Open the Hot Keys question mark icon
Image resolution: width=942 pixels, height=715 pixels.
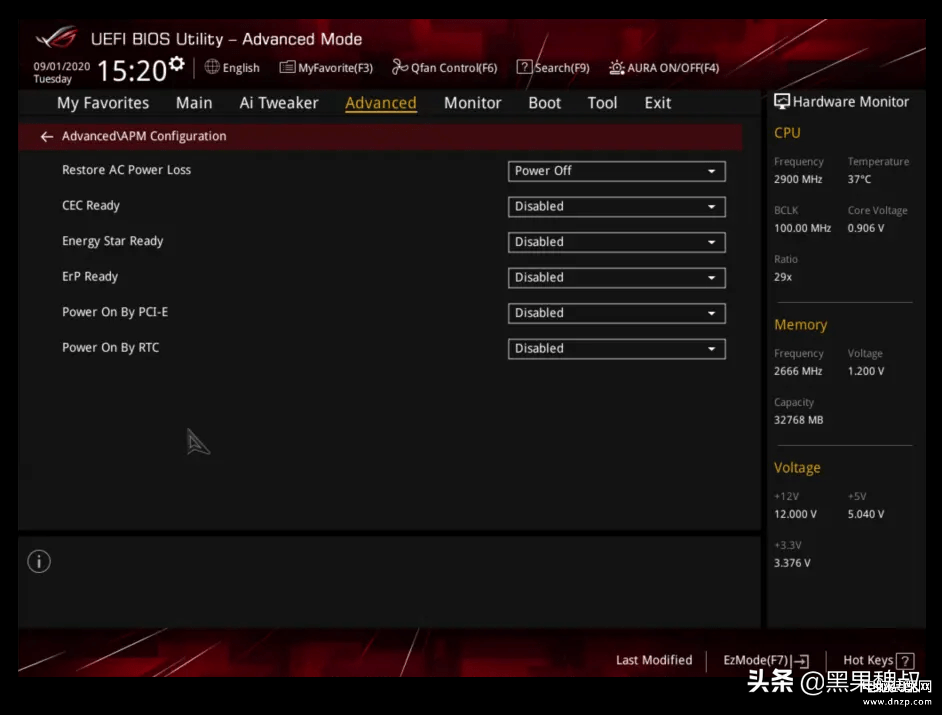(x=905, y=661)
